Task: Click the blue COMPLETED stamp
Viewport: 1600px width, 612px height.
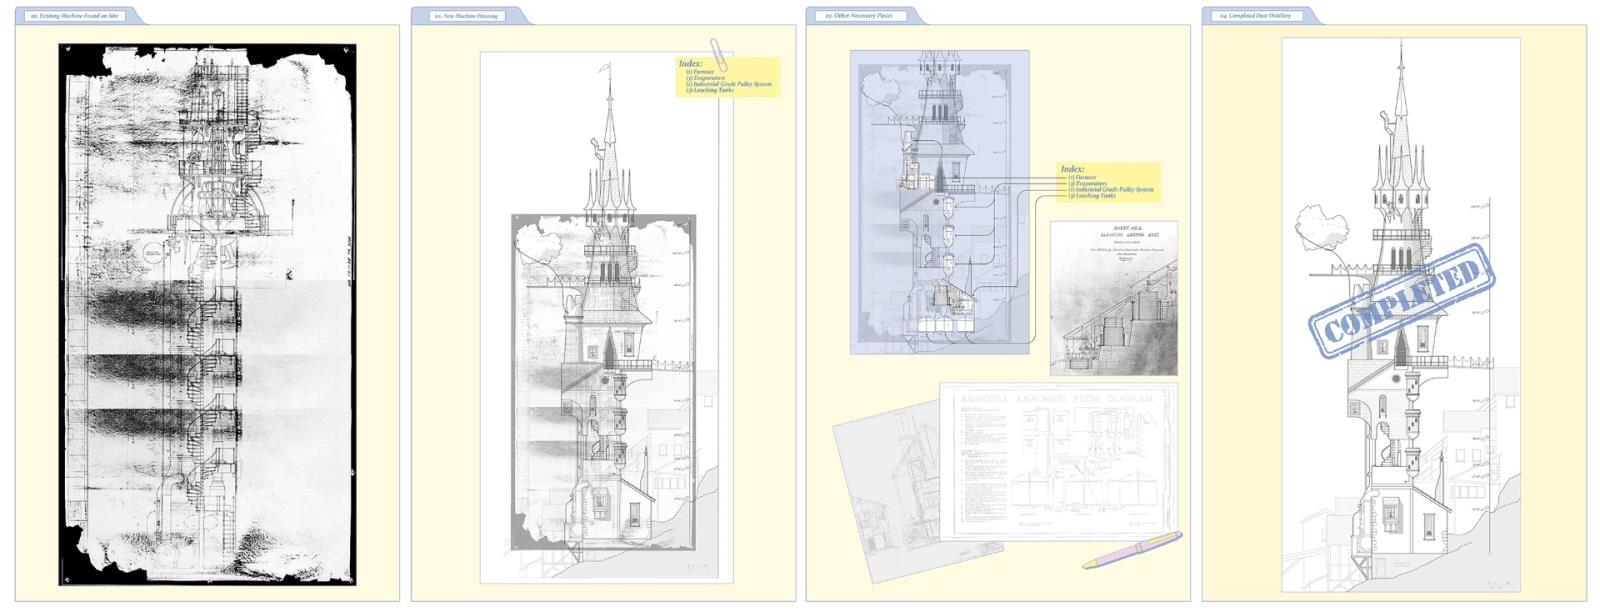Action: [x=1402, y=300]
